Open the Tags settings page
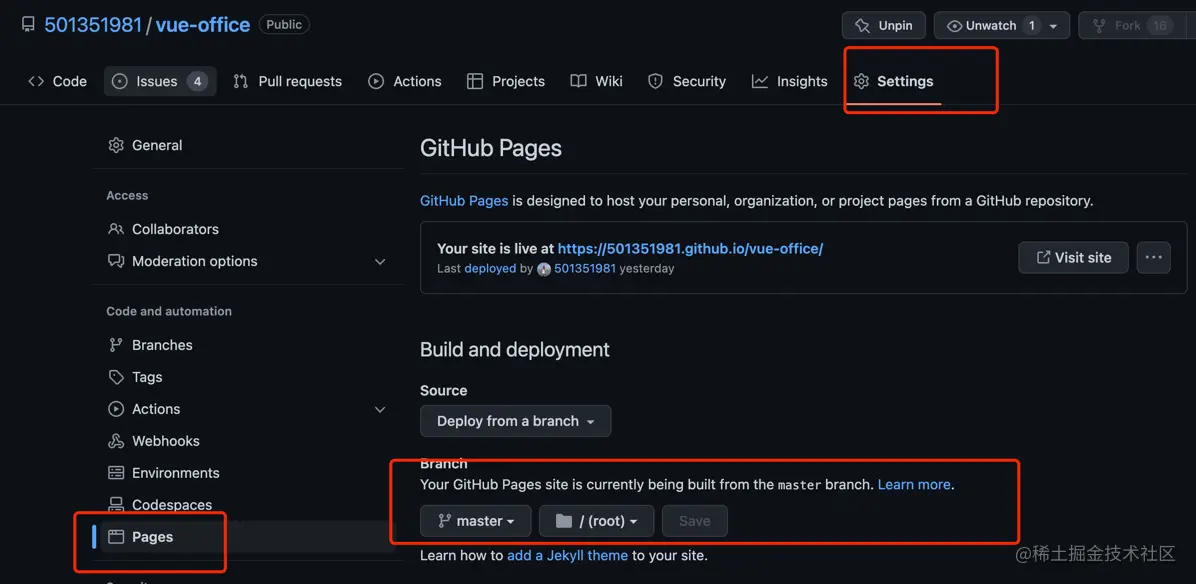The height and width of the screenshot is (584, 1196). click(146, 376)
